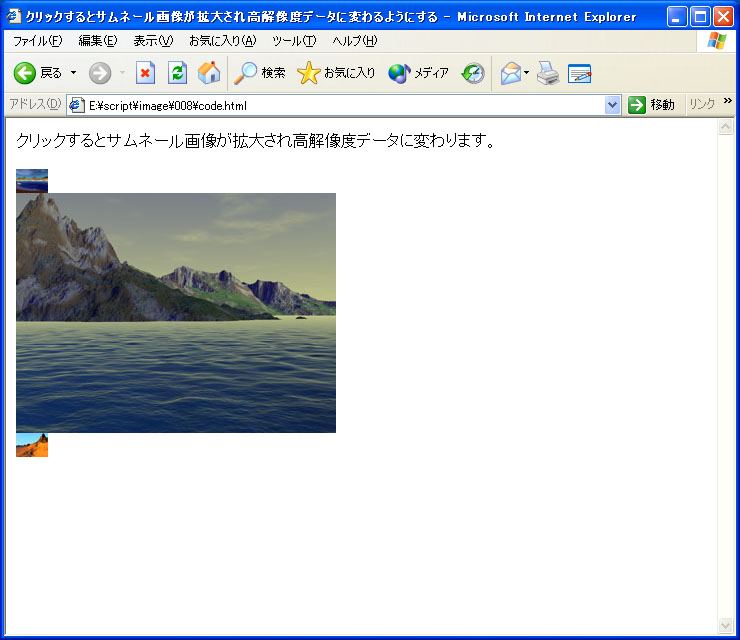
Task: Close the Internet Explorer window
Action: pos(723,17)
